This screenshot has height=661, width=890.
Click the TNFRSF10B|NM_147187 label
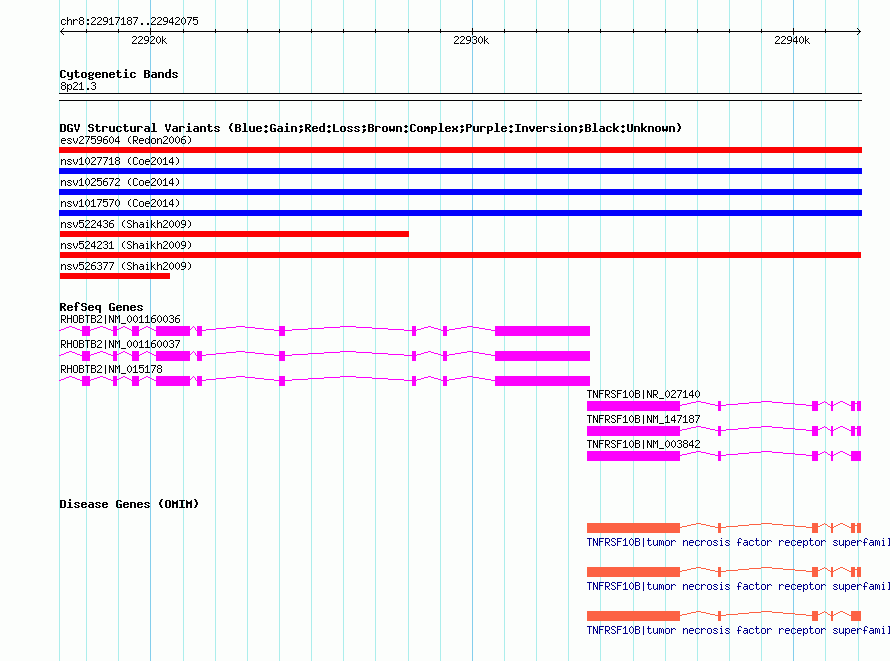click(x=644, y=419)
